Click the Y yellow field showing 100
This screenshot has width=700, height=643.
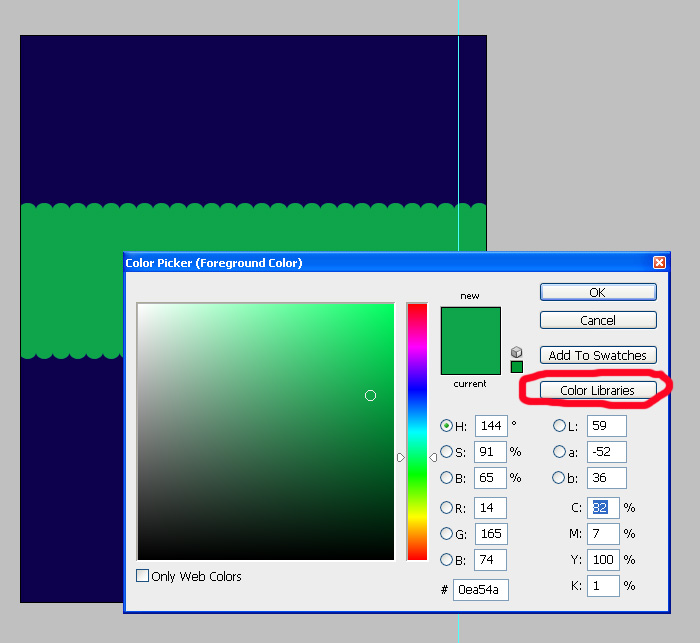click(603, 559)
